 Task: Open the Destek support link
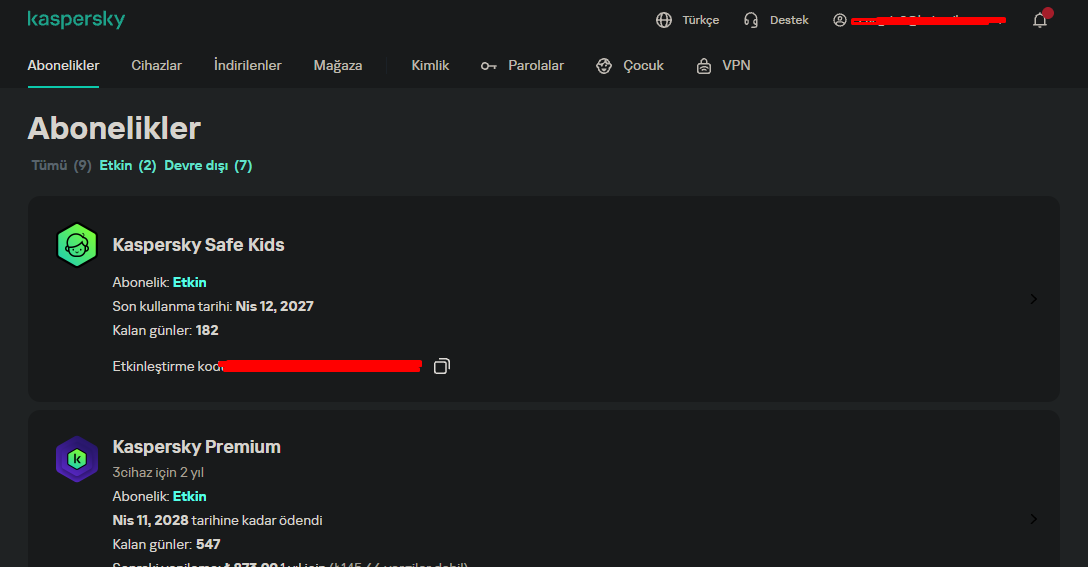(x=789, y=20)
